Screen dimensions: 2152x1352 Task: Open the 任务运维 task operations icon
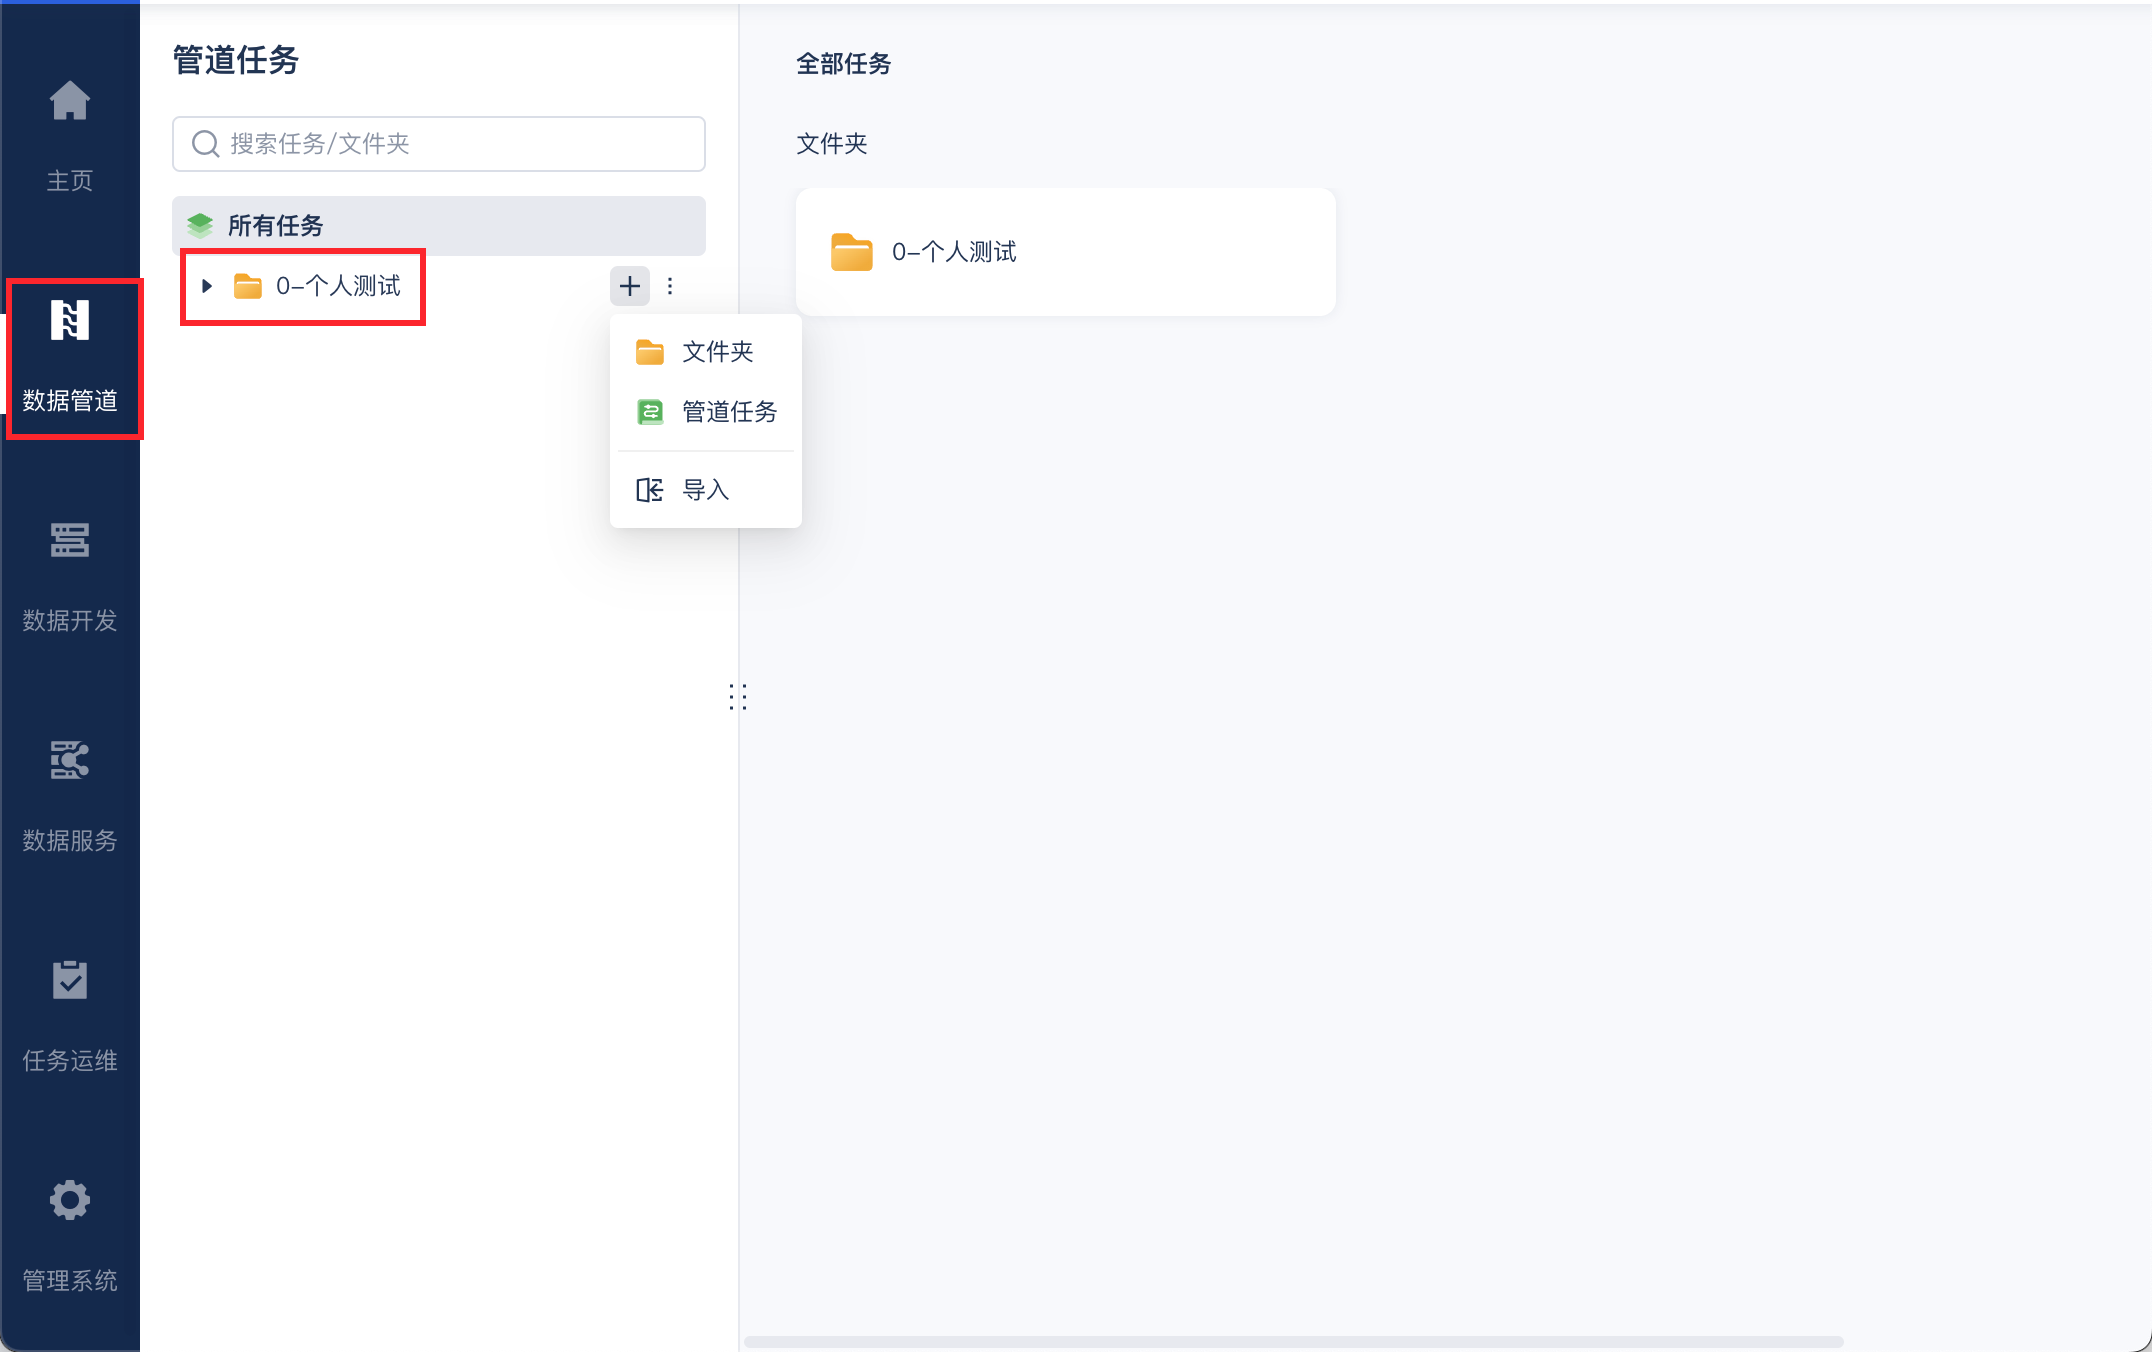tap(70, 981)
